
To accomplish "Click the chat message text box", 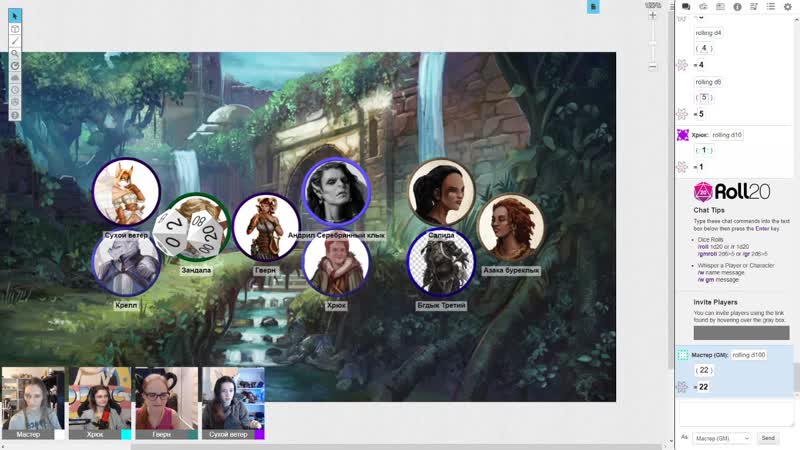I will 736,414.
